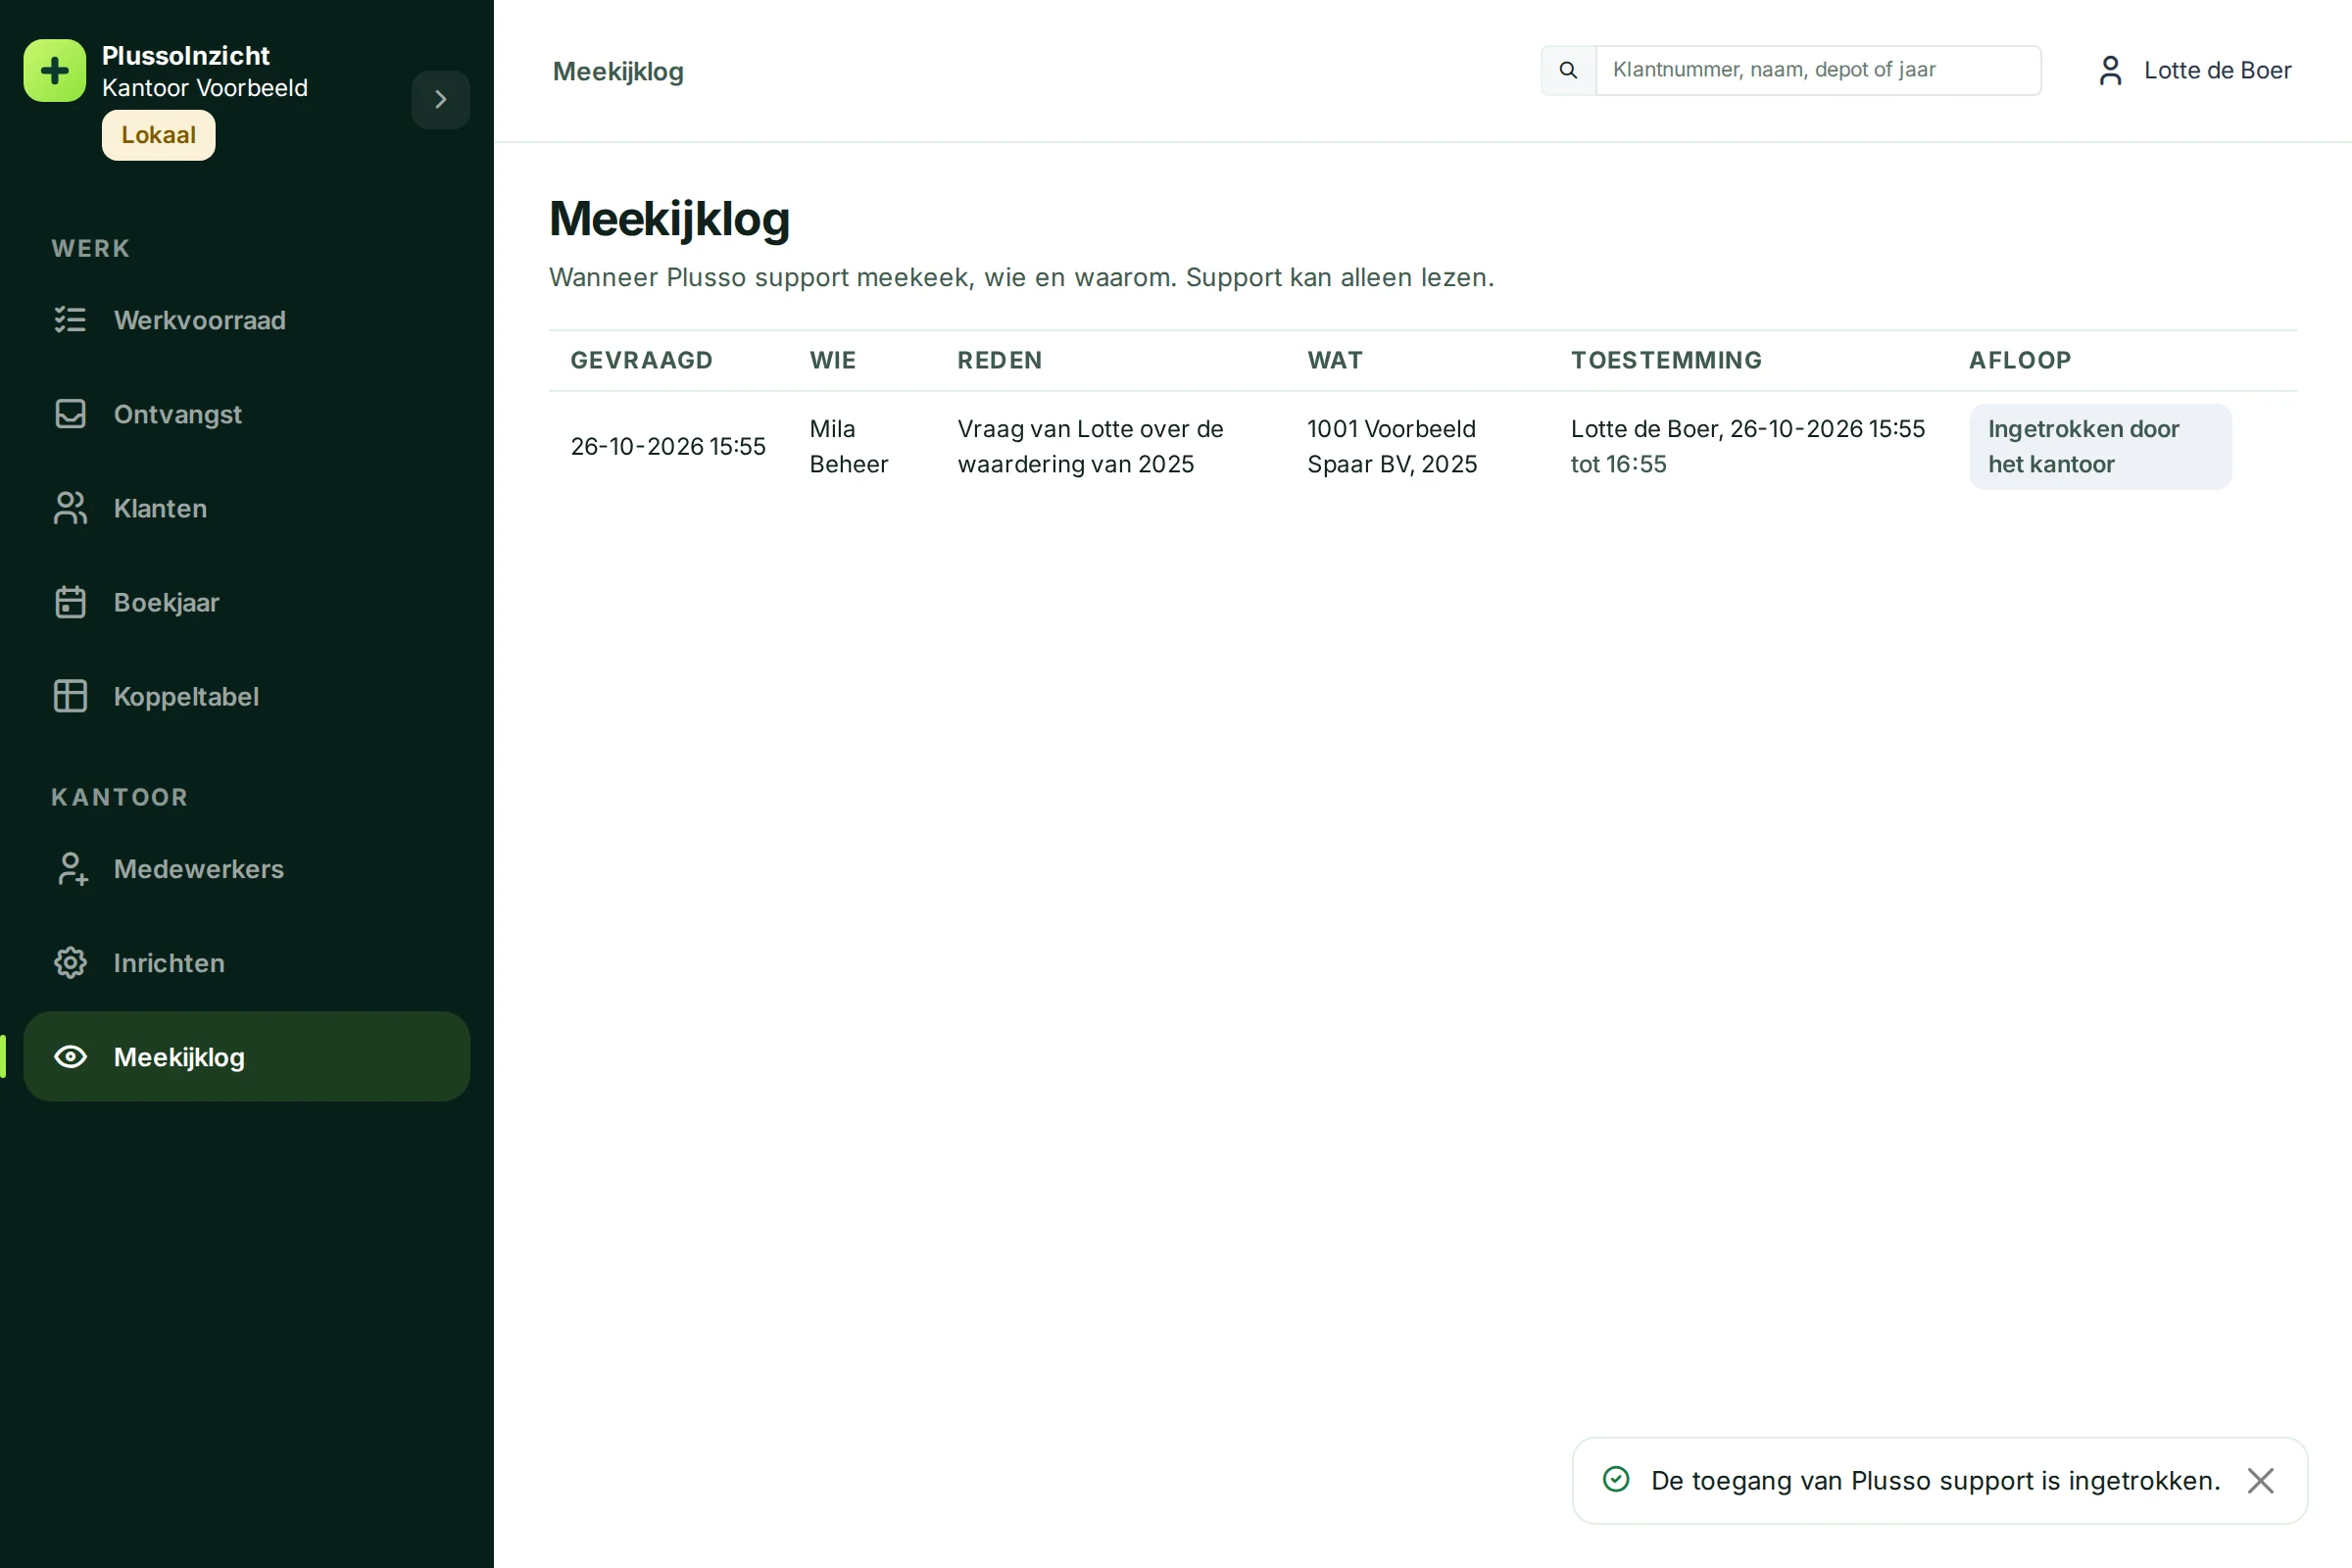Click the date 26-10-2026 15:55 in Gevraagd column
Screen dimensions: 2352x1568
668,447
